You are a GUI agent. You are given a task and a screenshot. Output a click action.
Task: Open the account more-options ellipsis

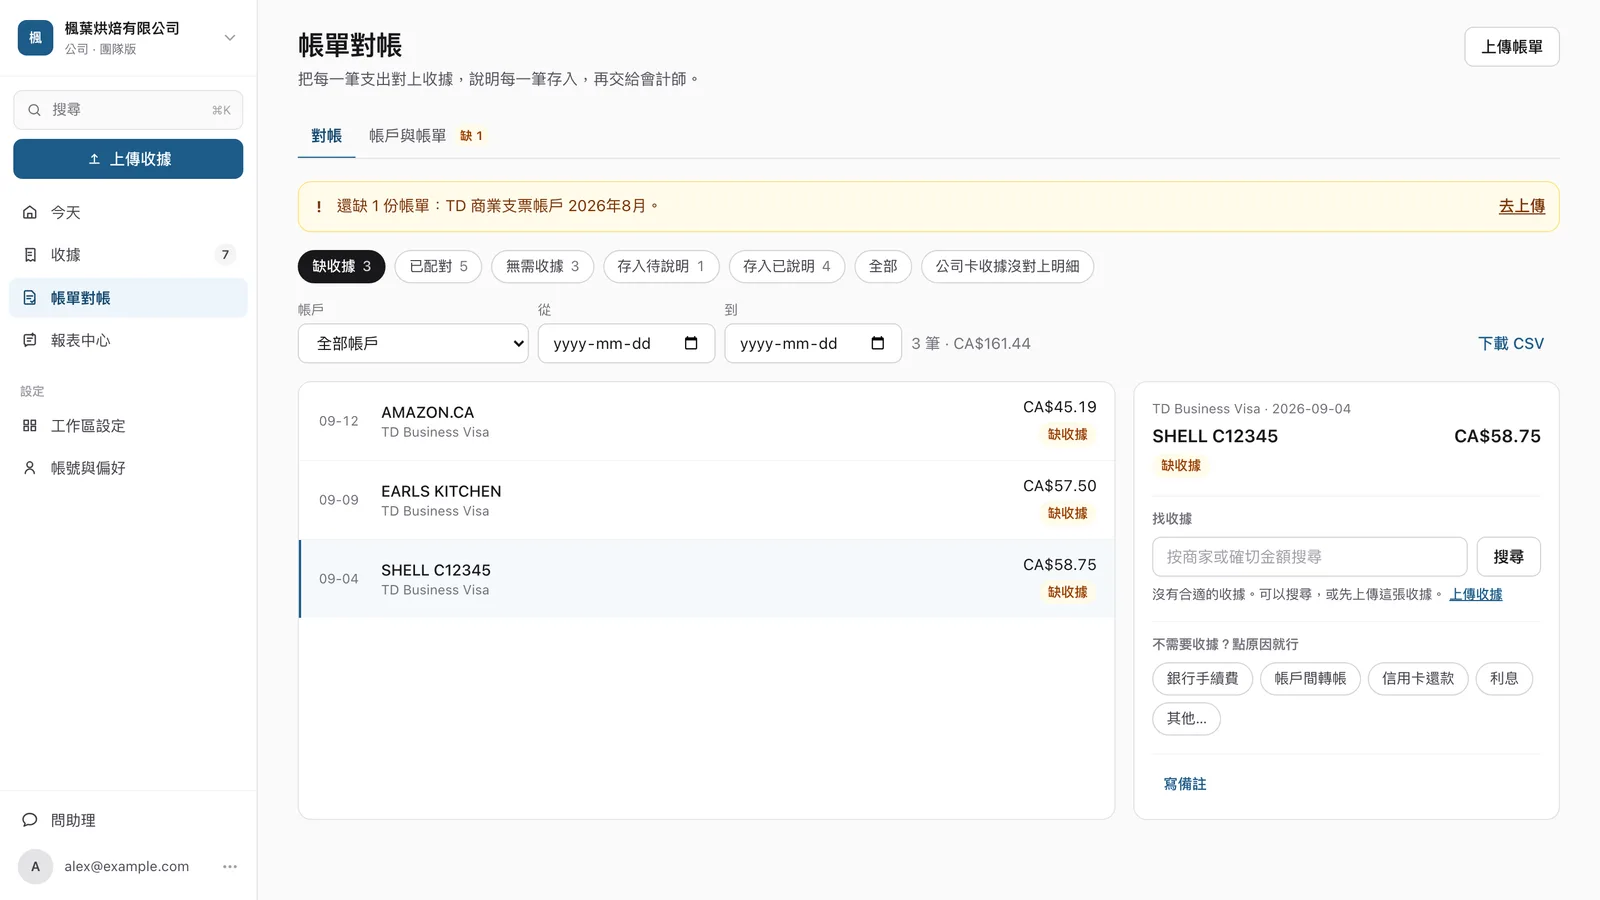coord(230,867)
